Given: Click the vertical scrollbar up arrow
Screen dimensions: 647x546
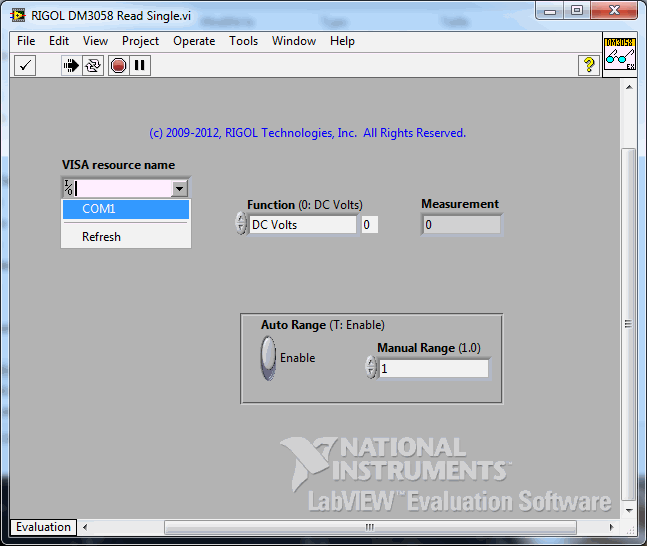Looking at the screenshot, I should pos(629,87).
